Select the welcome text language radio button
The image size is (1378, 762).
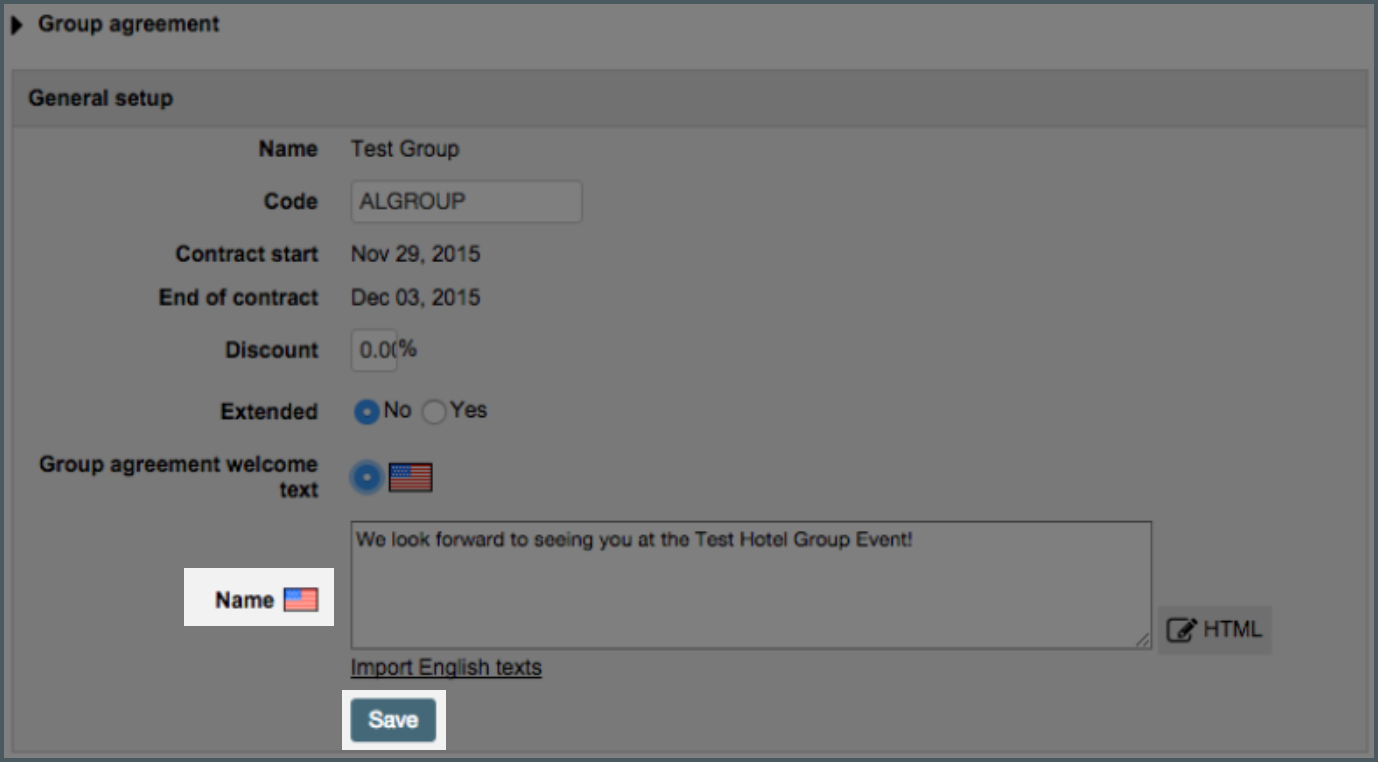tap(367, 478)
